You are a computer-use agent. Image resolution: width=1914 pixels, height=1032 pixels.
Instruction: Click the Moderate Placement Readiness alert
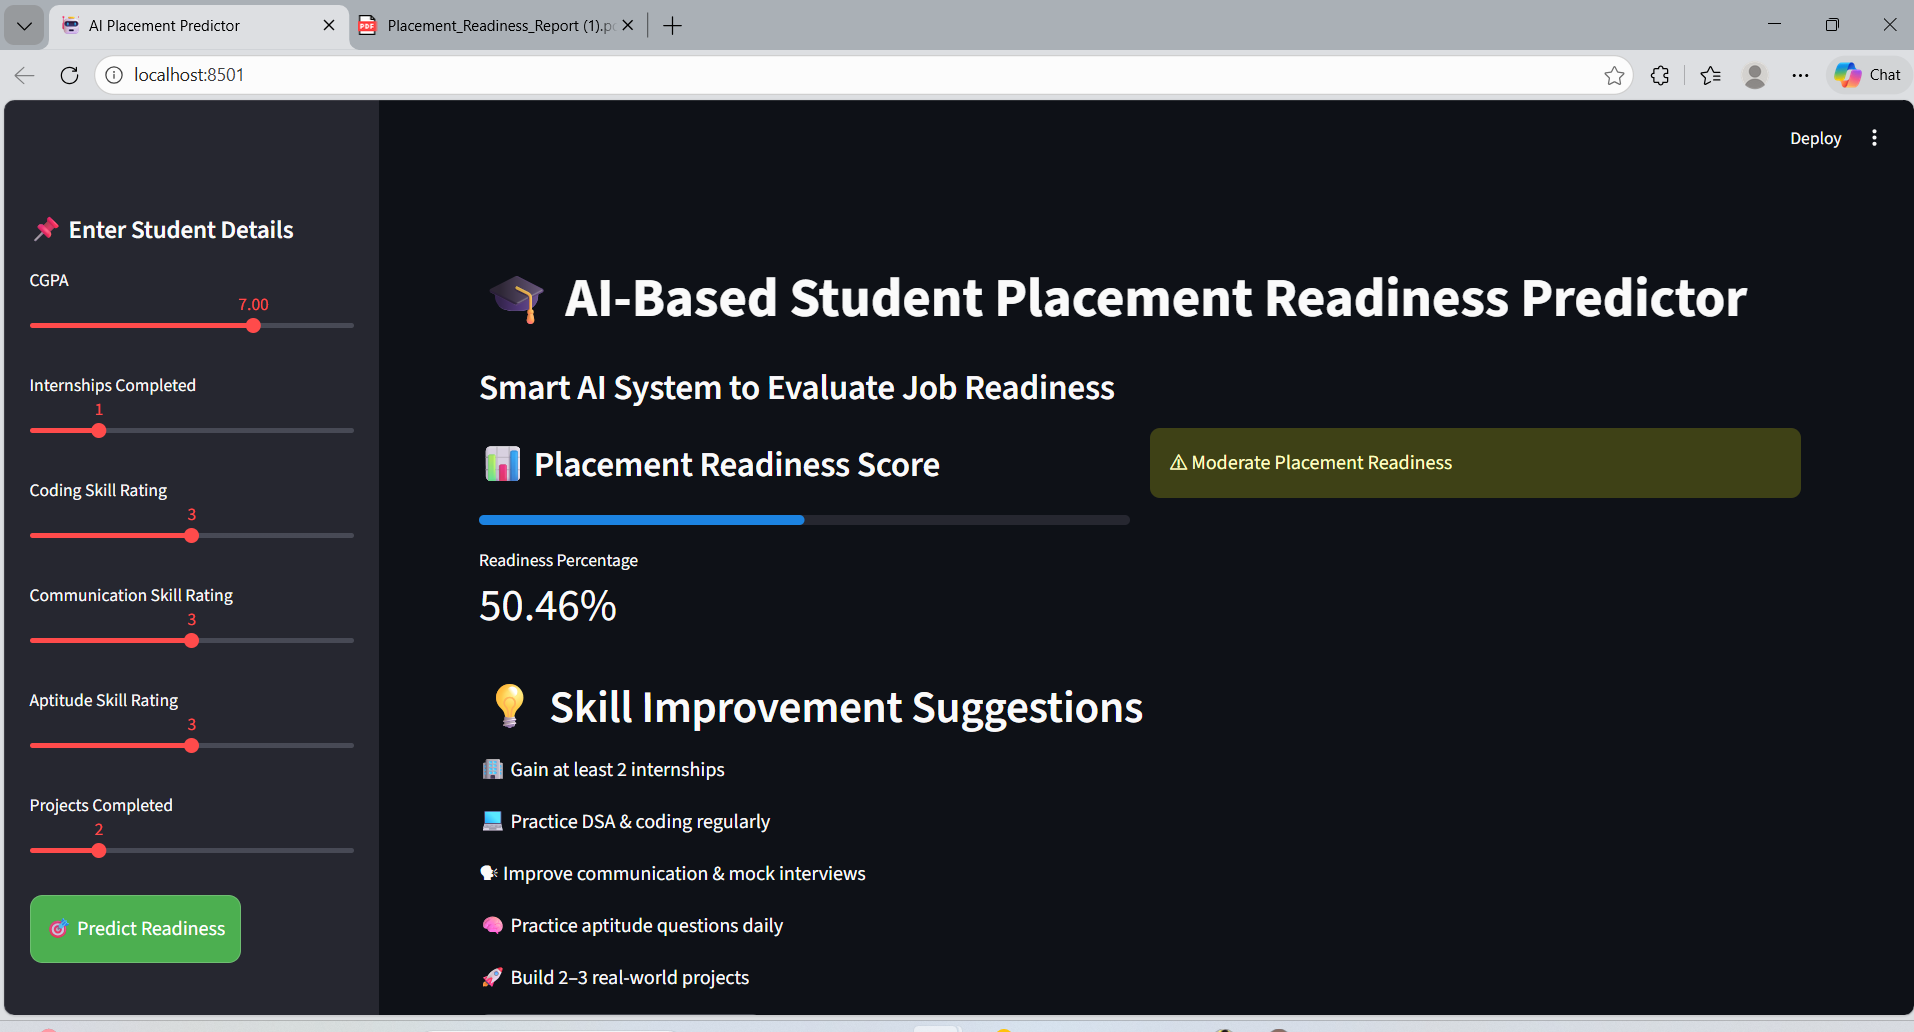[x=1475, y=463]
